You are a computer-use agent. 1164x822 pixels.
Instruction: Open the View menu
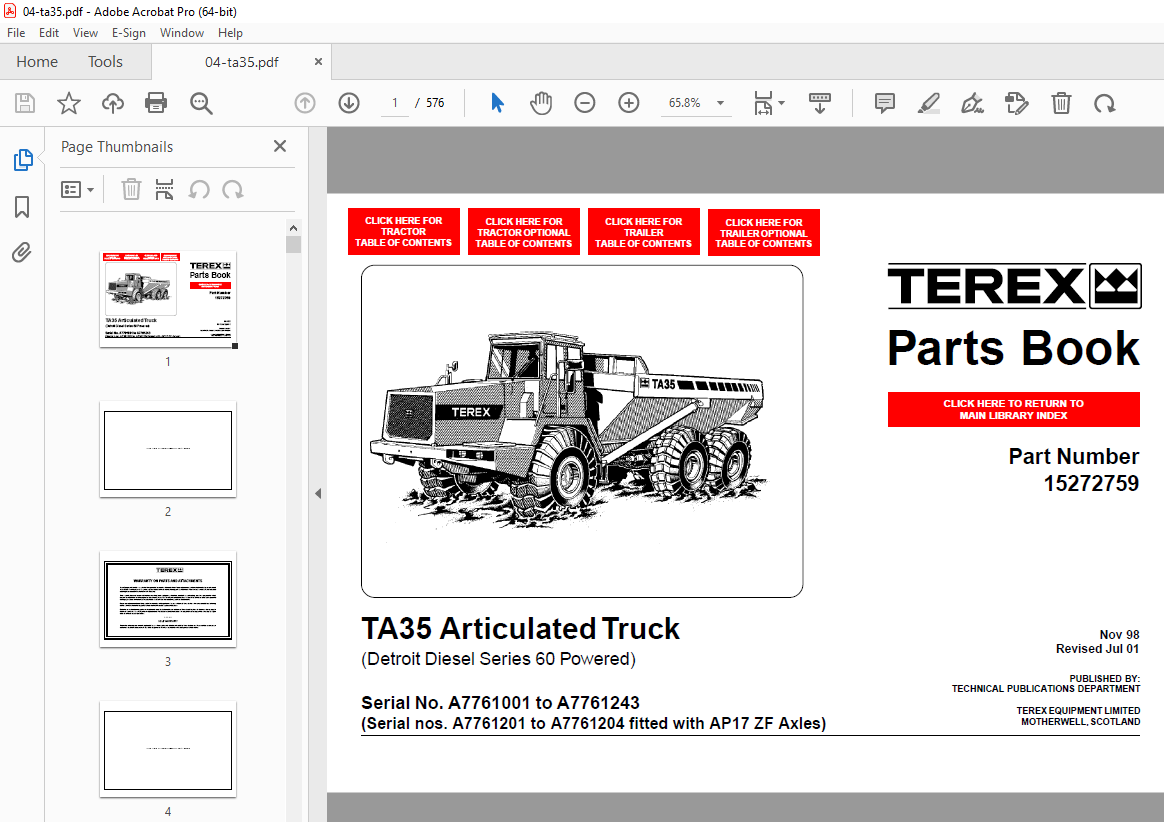85,33
